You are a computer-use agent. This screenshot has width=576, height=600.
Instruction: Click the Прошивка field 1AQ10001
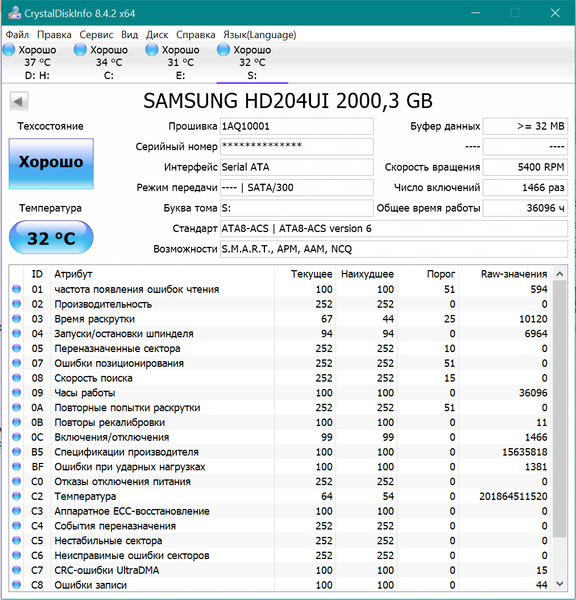point(297,126)
